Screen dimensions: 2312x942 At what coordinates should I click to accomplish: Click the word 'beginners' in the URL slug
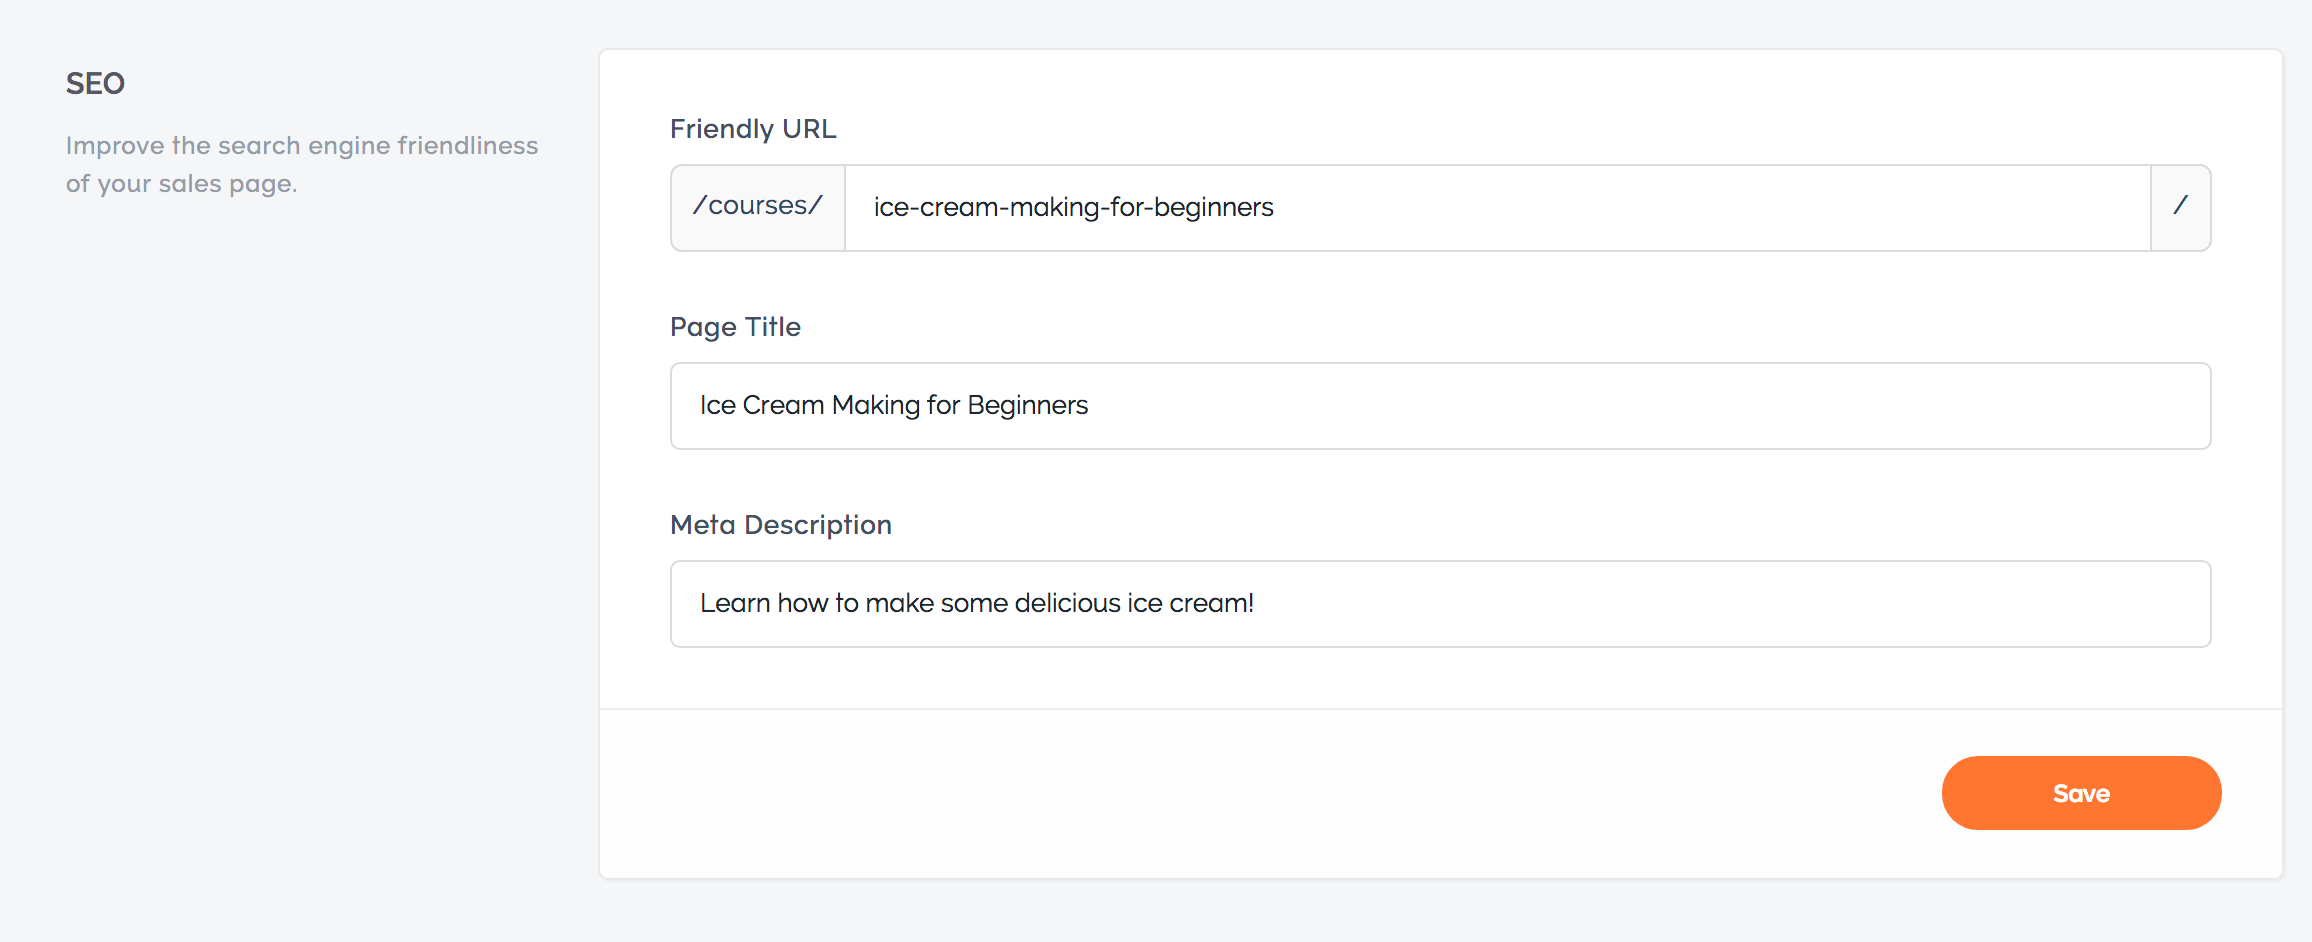click(1214, 207)
